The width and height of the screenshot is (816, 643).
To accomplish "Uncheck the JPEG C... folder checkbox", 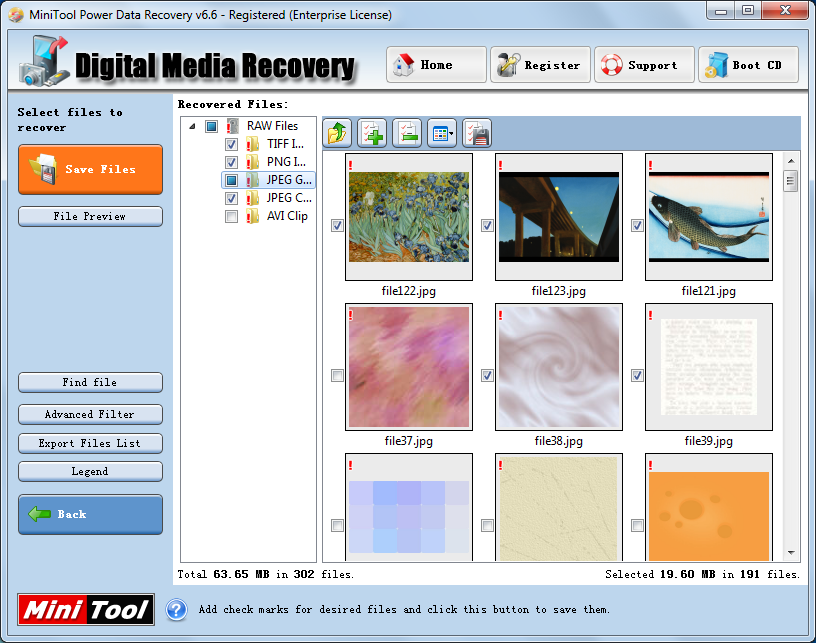I will tap(231, 198).
